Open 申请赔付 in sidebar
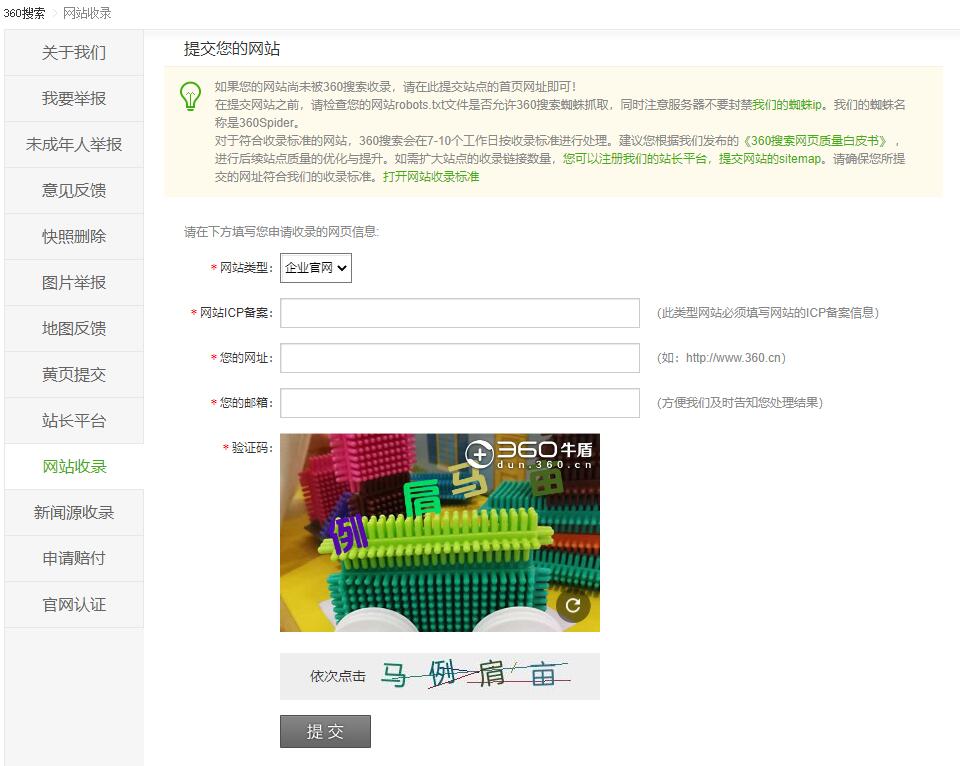Screen dimensions: 960x766 tap(74, 558)
